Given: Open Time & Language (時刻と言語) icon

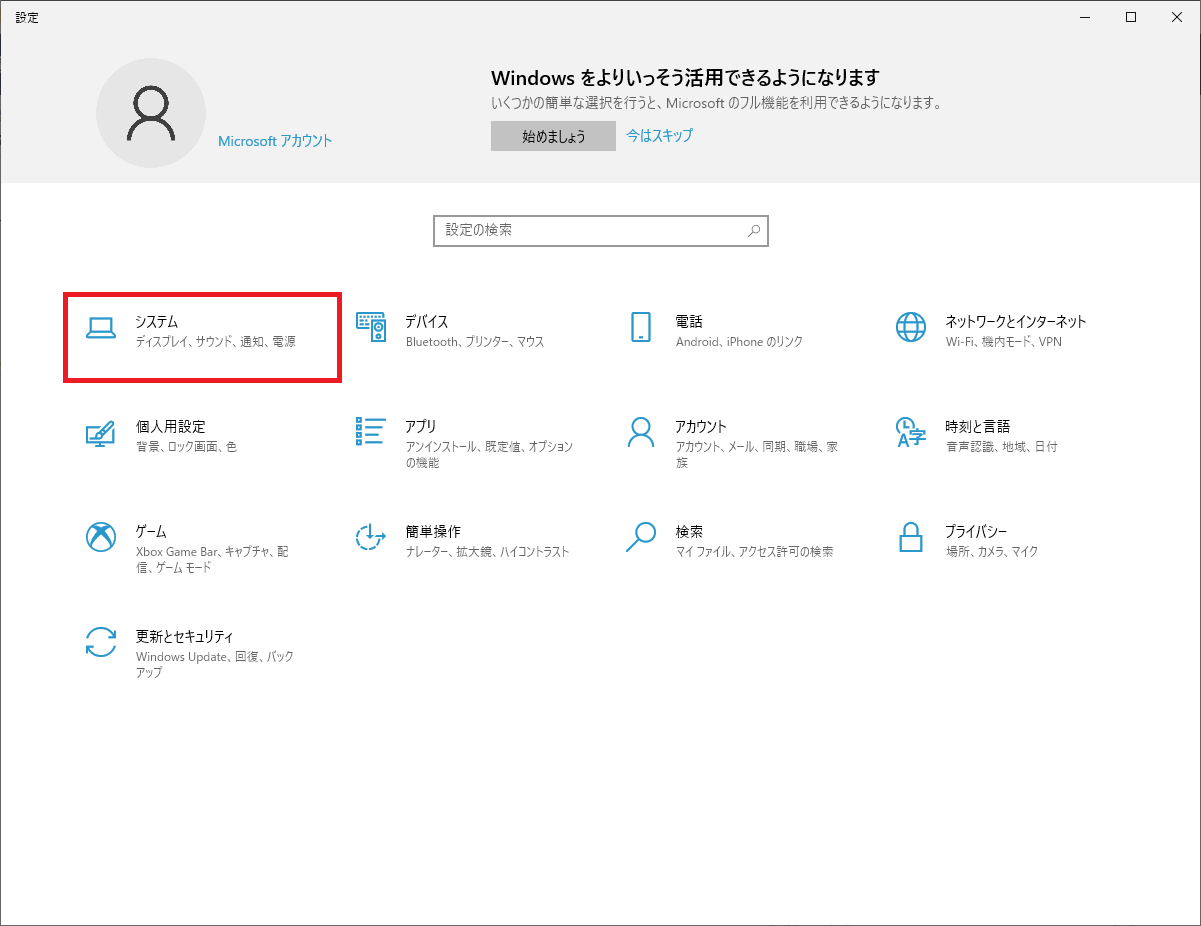Looking at the screenshot, I should [x=911, y=432].
